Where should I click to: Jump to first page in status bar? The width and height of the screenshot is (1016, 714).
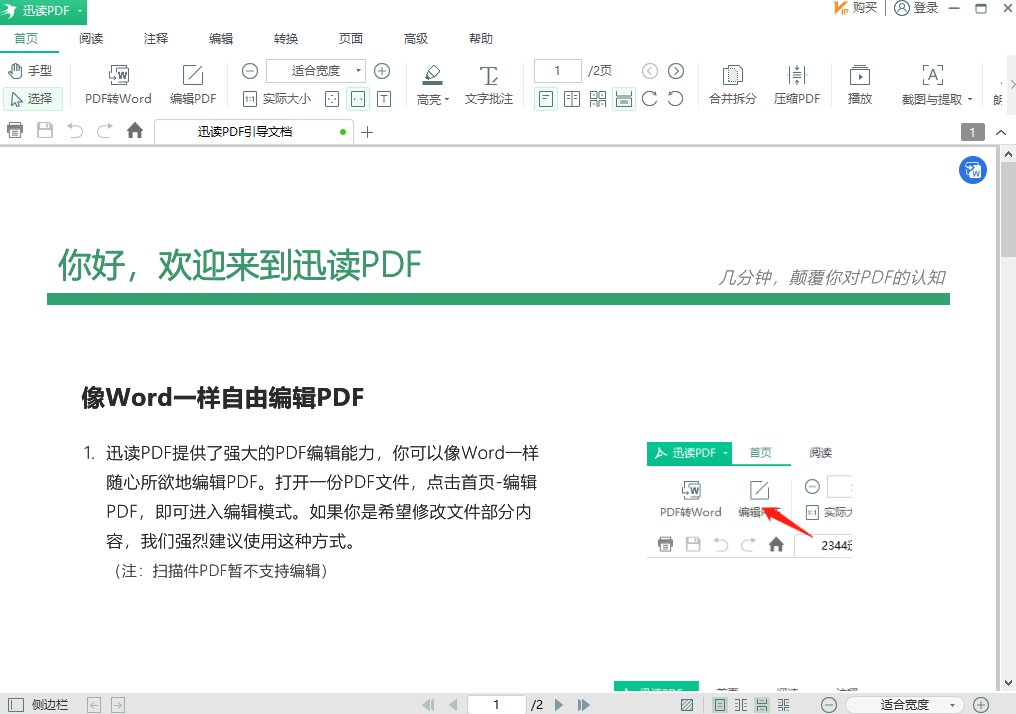[428, 704]
